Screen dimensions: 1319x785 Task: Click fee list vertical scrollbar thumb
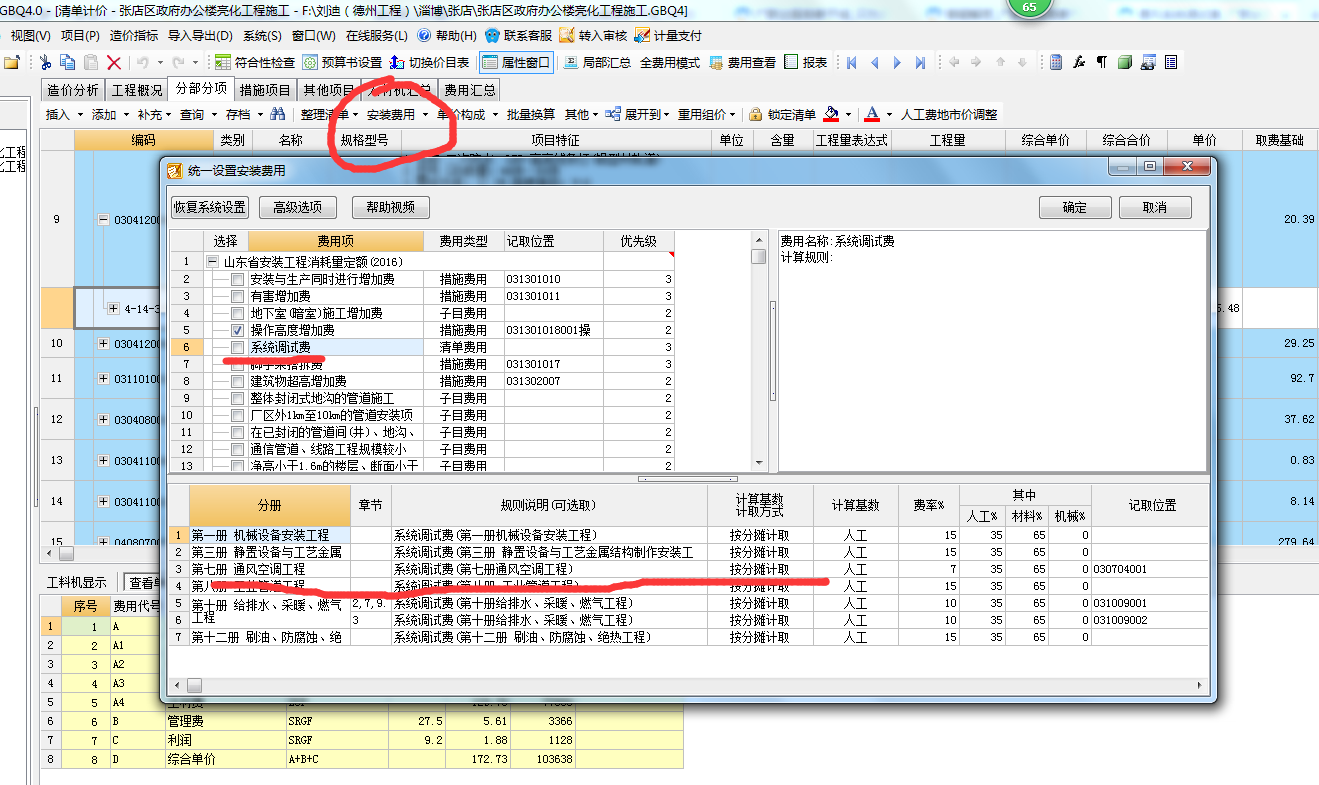(759, 256)
